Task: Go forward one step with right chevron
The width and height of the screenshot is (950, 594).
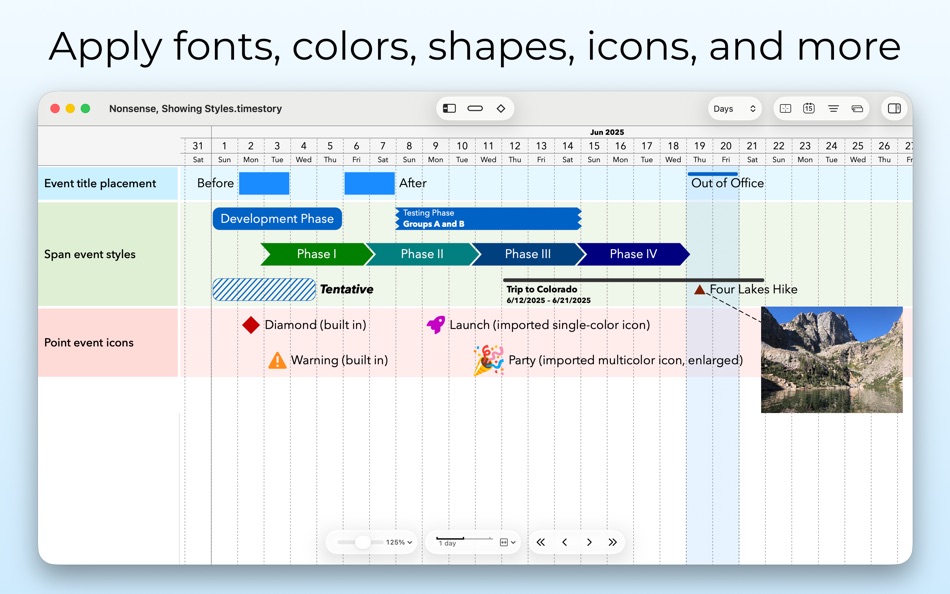Action: pos(589,542)
